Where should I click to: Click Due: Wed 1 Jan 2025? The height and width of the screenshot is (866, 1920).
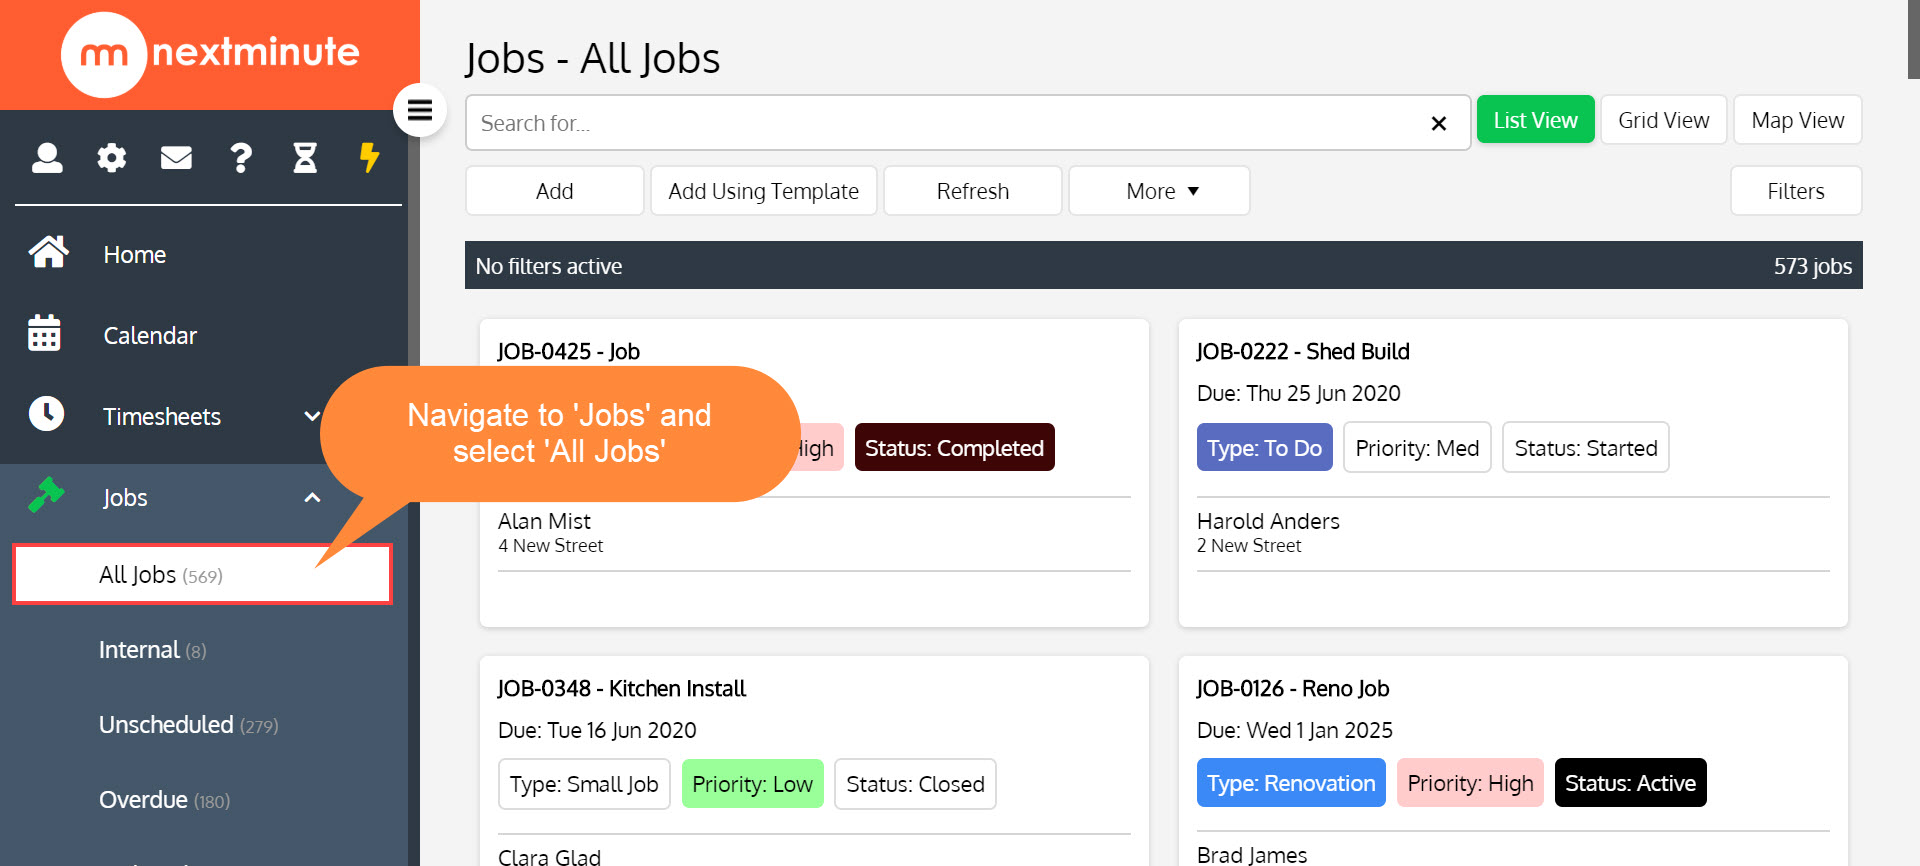tap(1295, 731)
